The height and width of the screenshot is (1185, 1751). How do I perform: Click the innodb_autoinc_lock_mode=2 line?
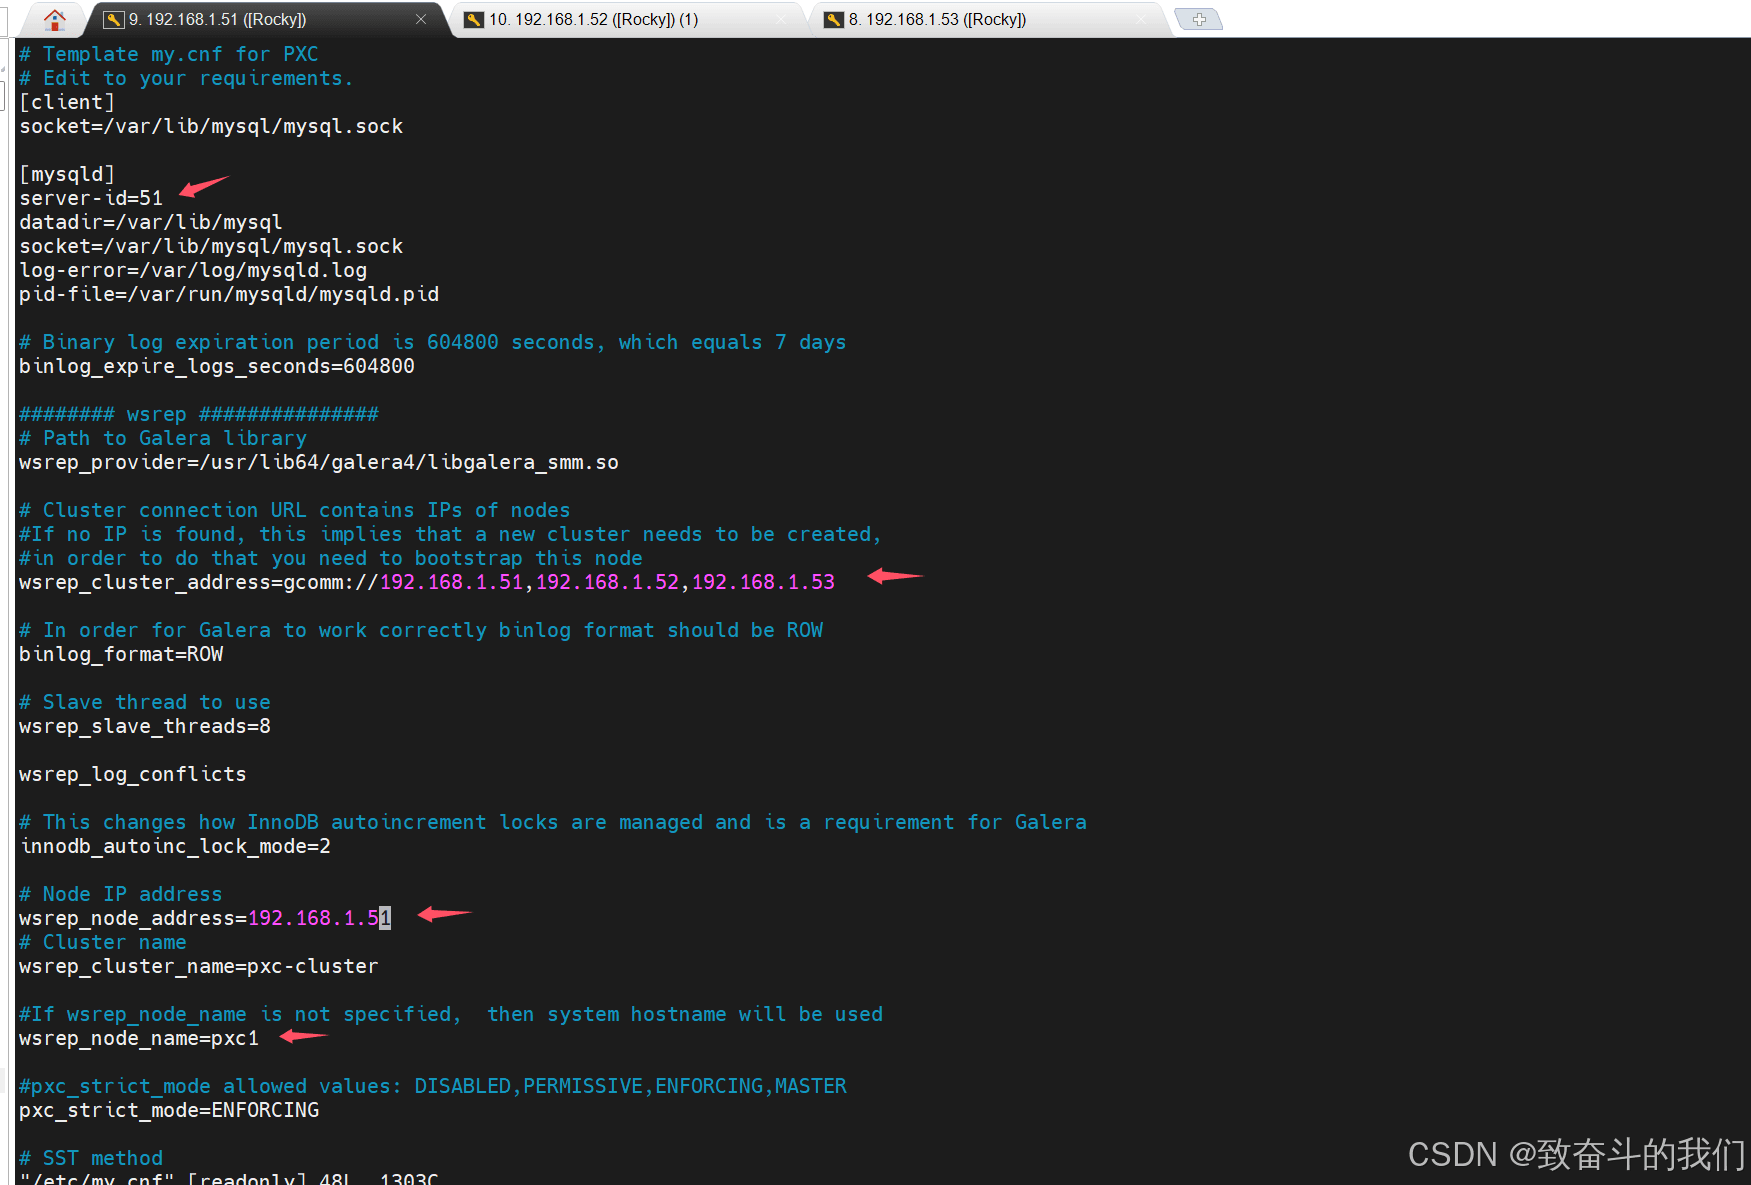[x=175, y=846]
